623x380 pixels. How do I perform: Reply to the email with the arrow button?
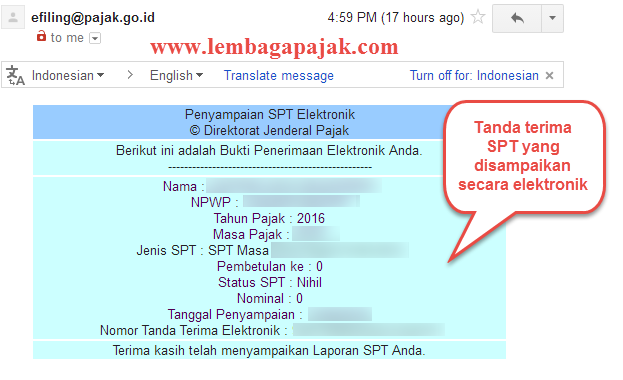point(517,18)
